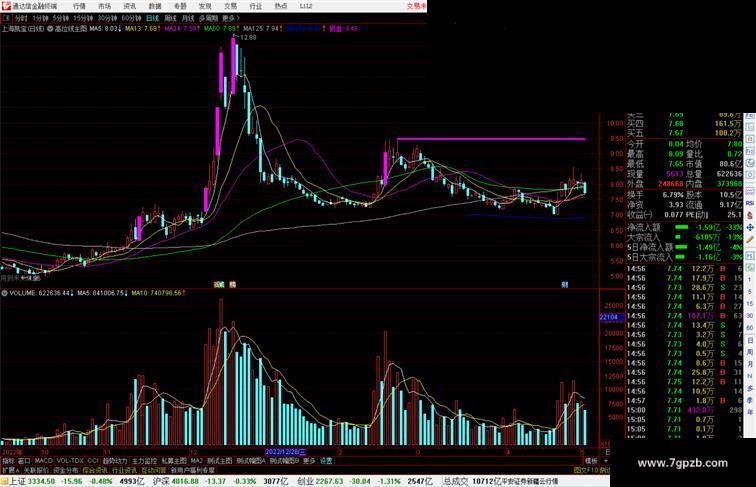Apply the CCI indicator
756x487 pixels.
93,461
